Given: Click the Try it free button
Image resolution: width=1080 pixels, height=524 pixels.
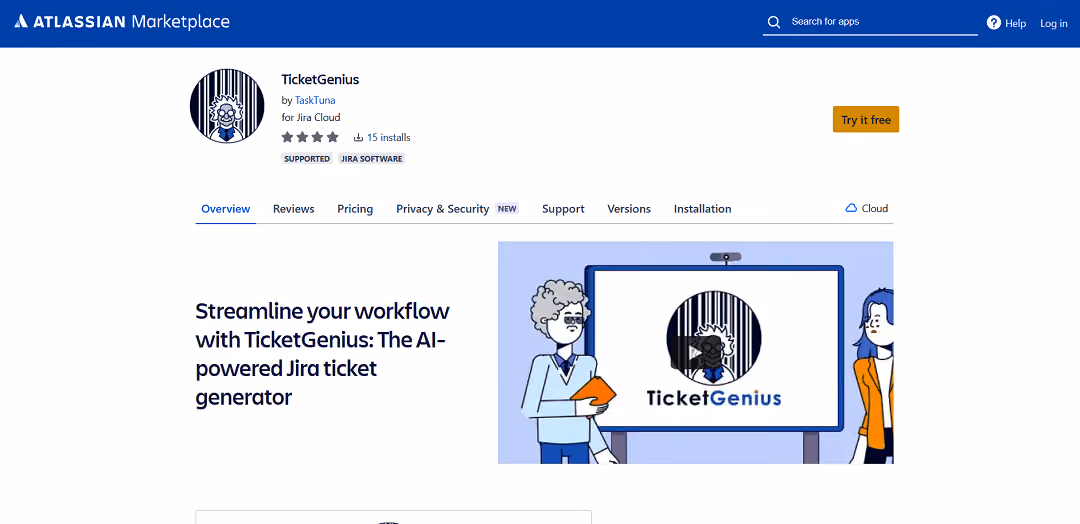Looking at the screenshot, I should (x=866, y=119).
